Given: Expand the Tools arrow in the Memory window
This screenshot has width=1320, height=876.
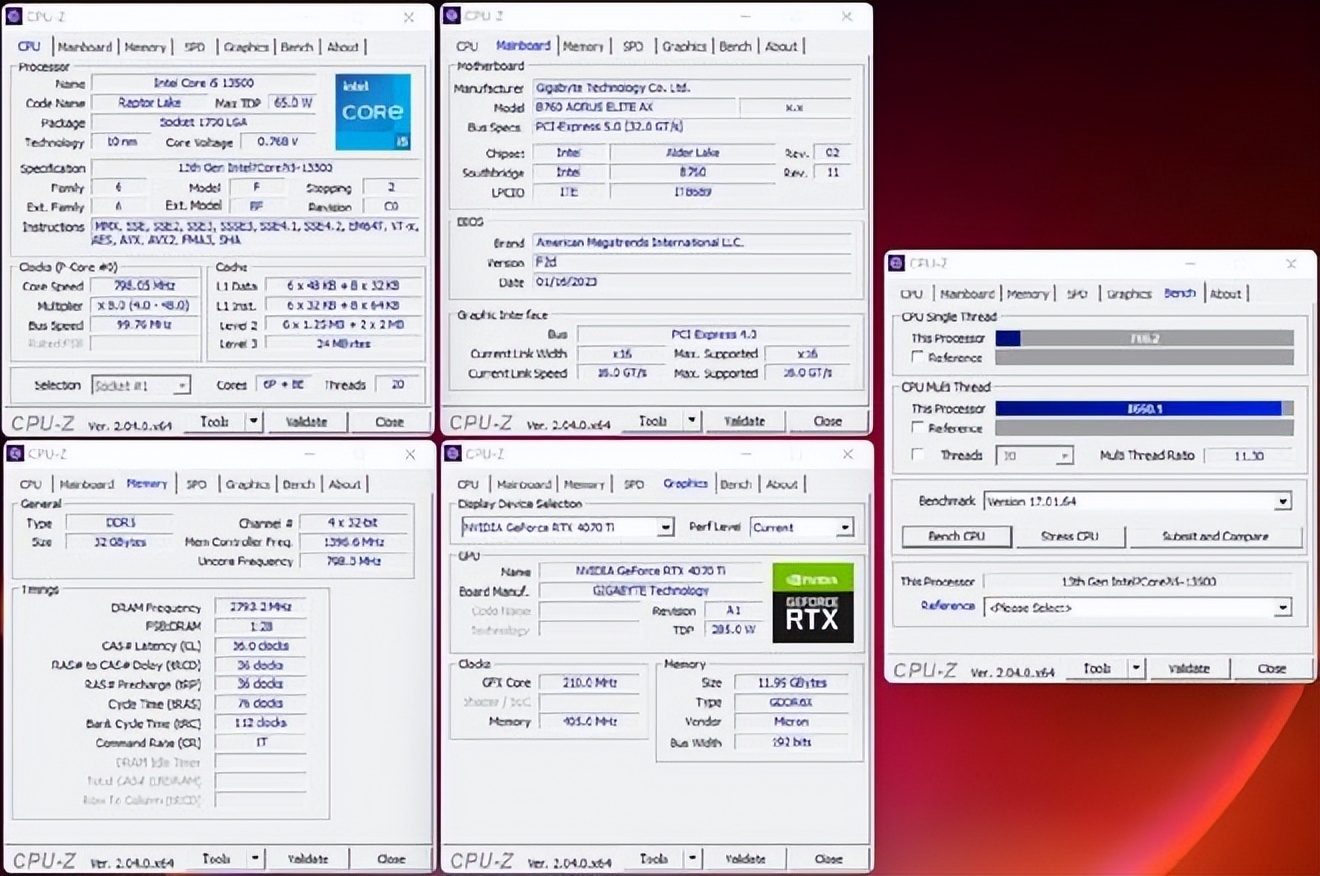Looking at the screenshot, I should [x=255, y=858].
